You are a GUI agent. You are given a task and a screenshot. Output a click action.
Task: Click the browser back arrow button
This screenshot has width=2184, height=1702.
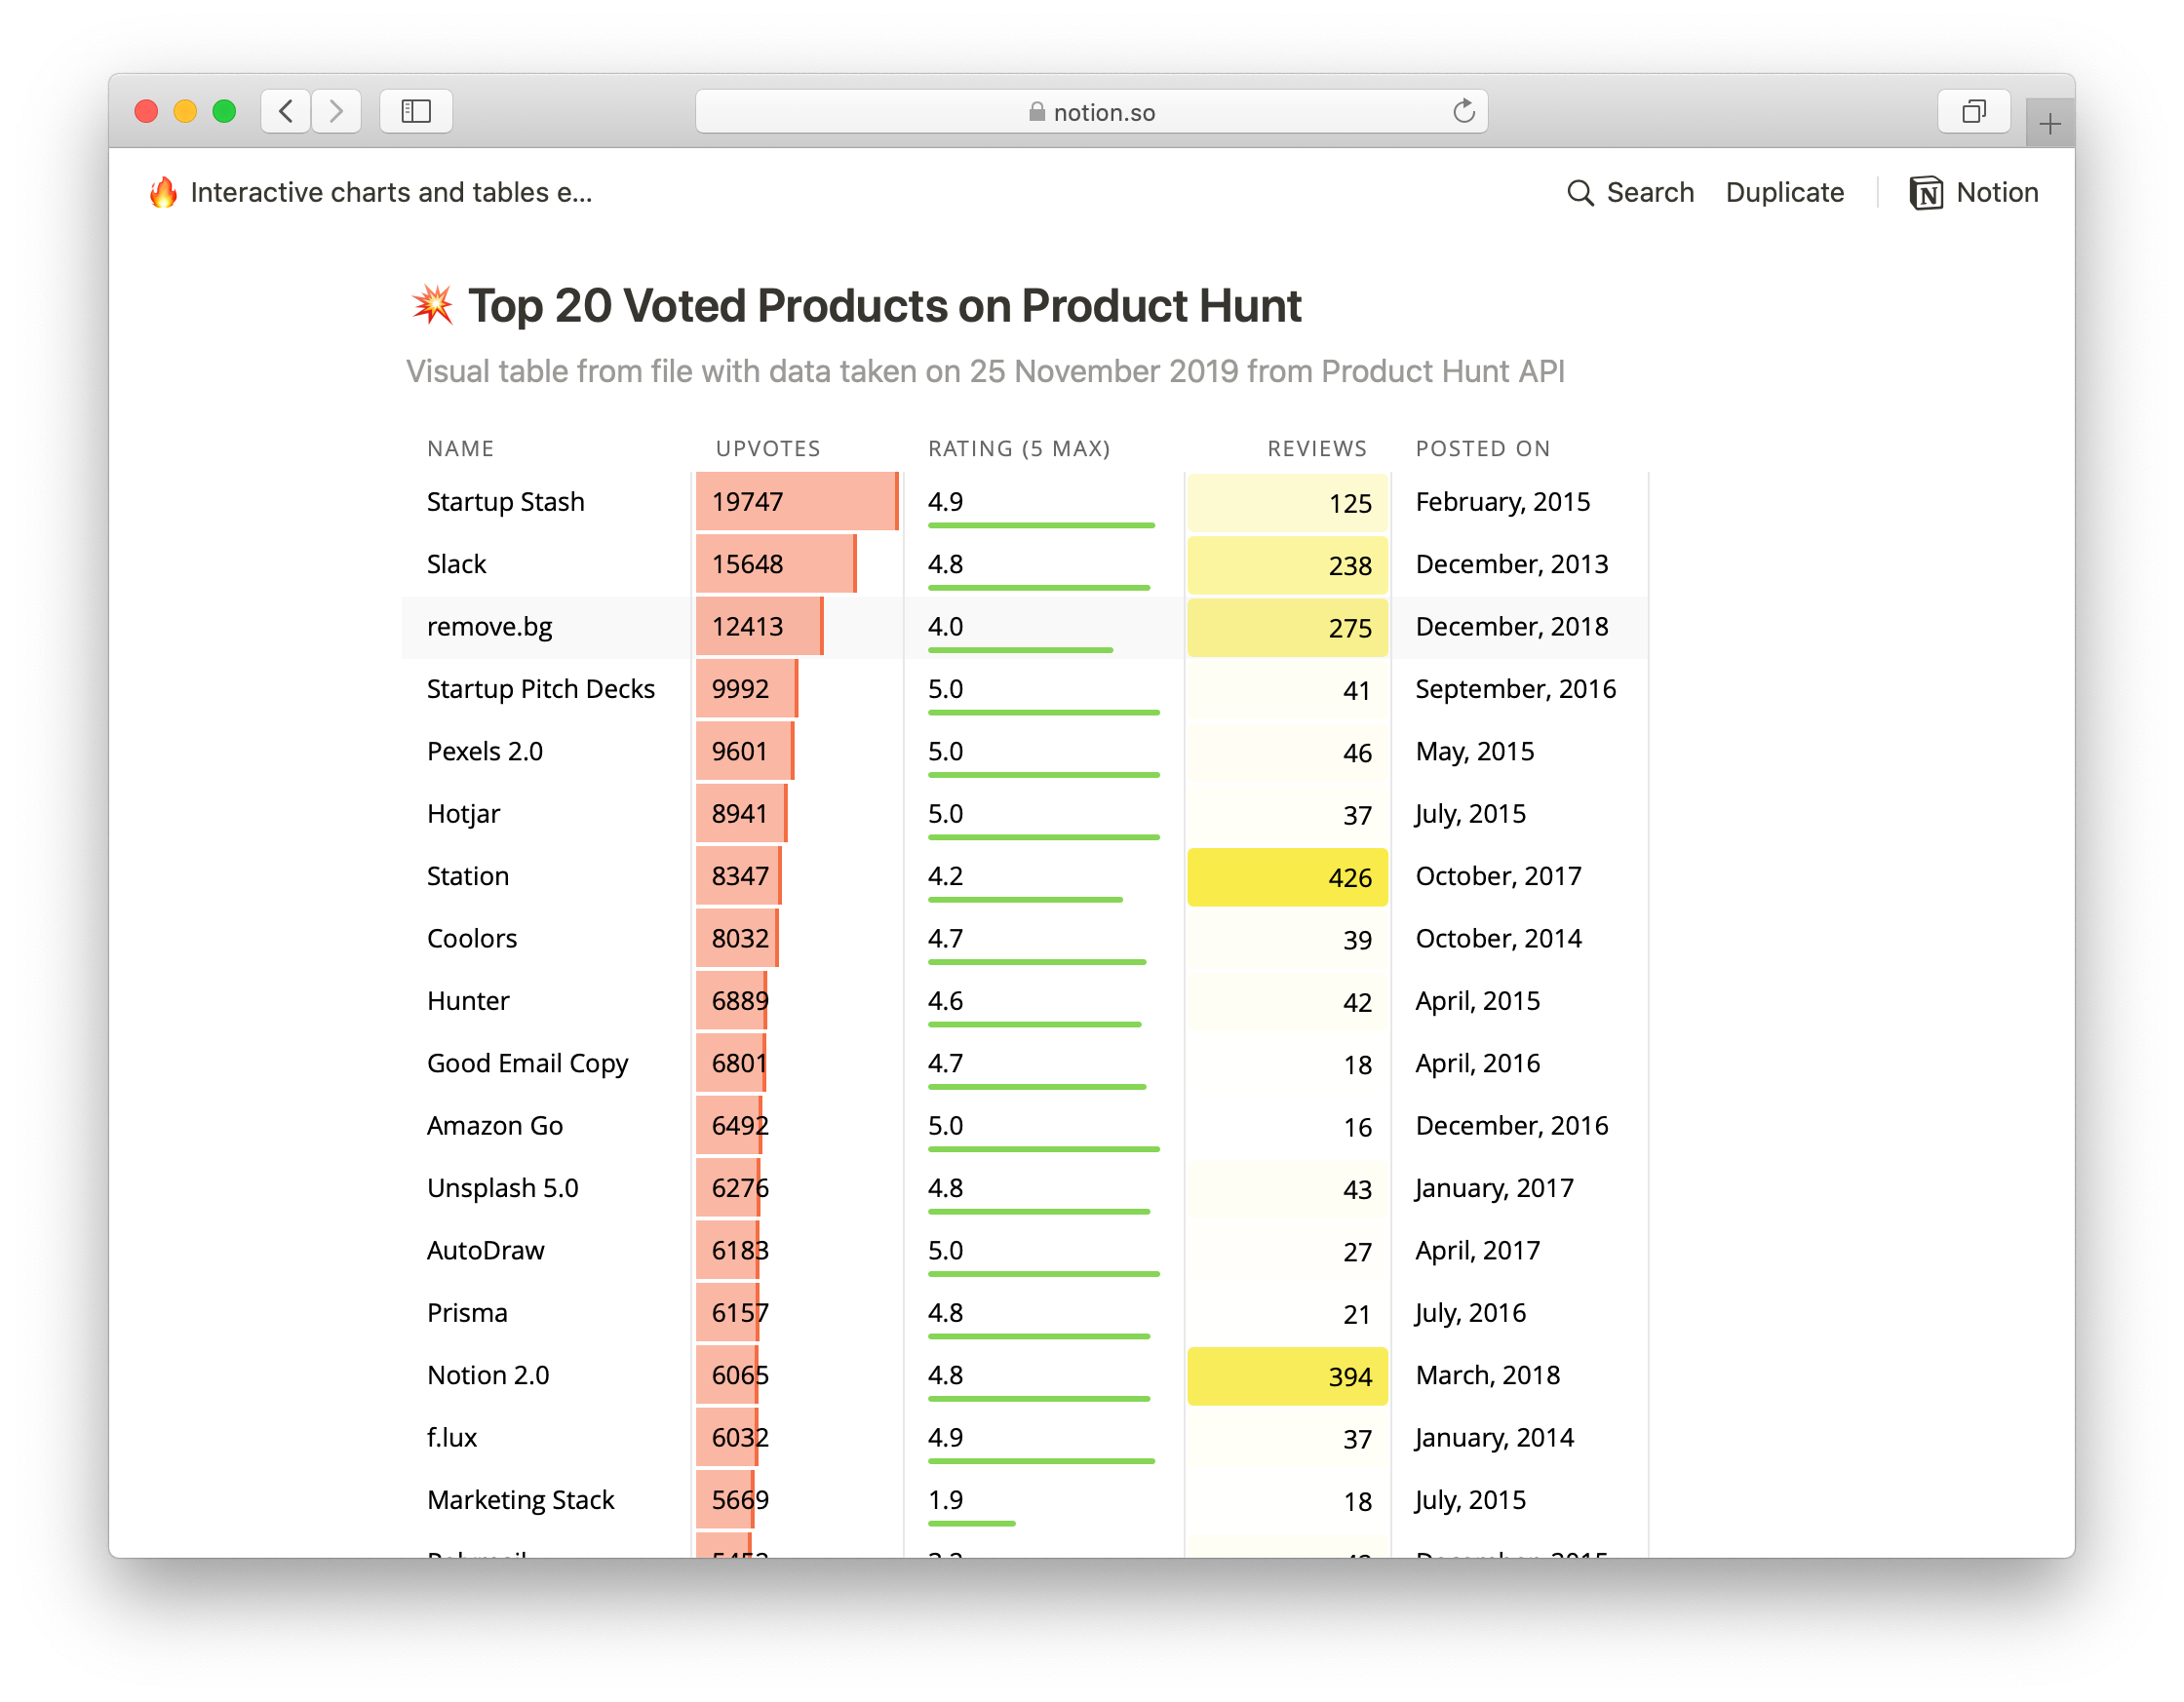[x=286, y=111]
